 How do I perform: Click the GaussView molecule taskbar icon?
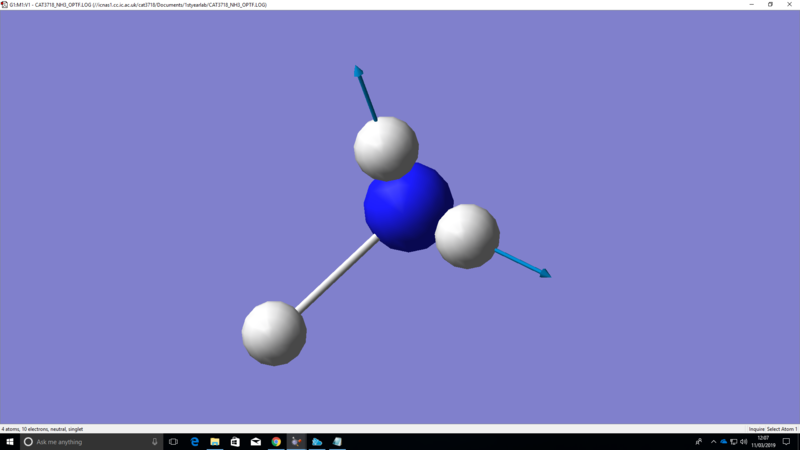coord(296,442)
